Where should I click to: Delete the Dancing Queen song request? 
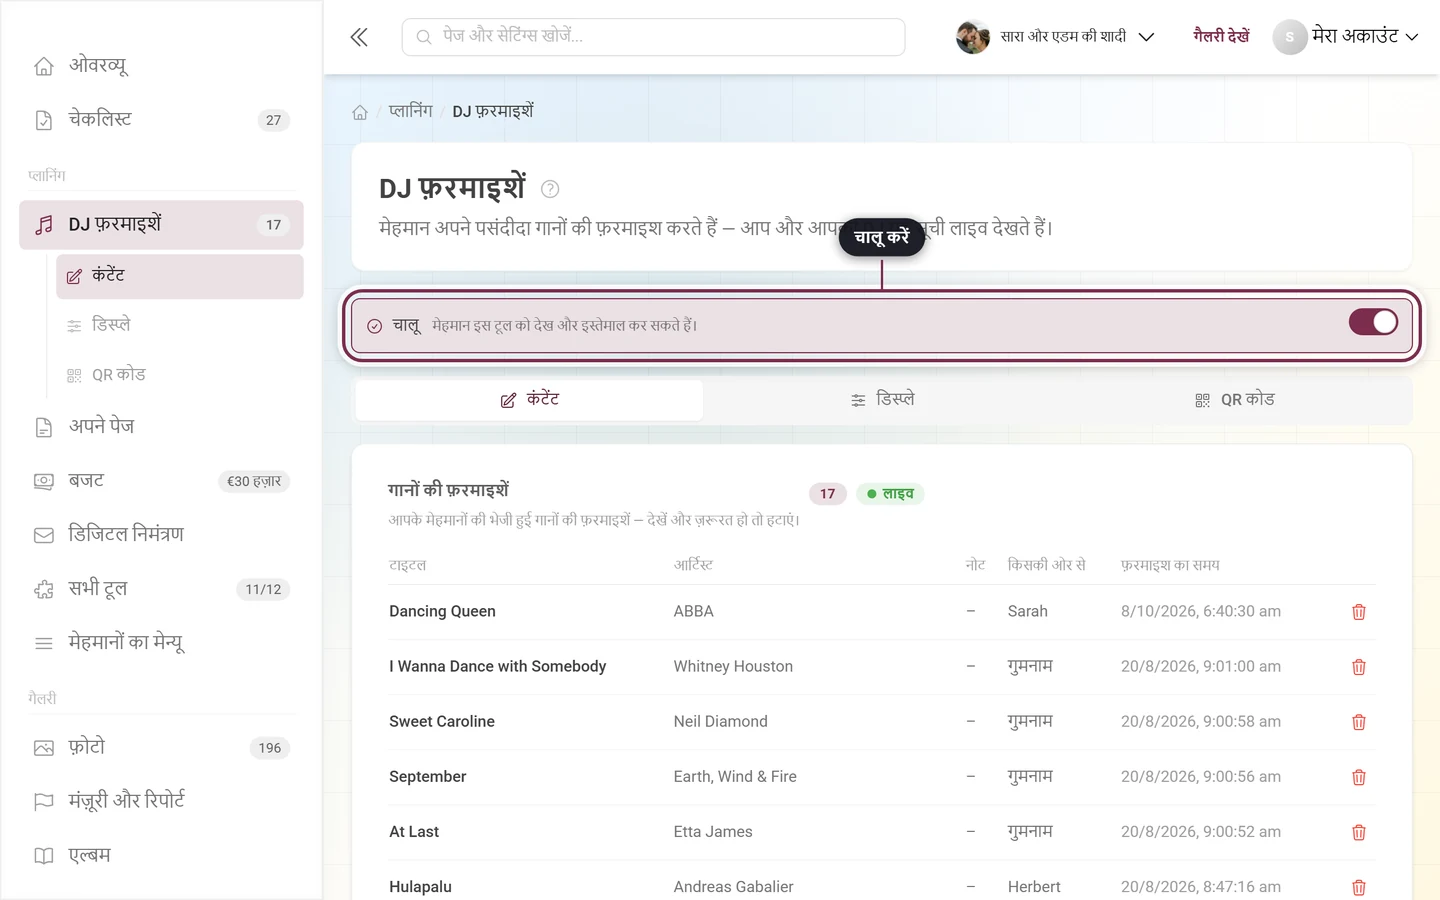1359,612
